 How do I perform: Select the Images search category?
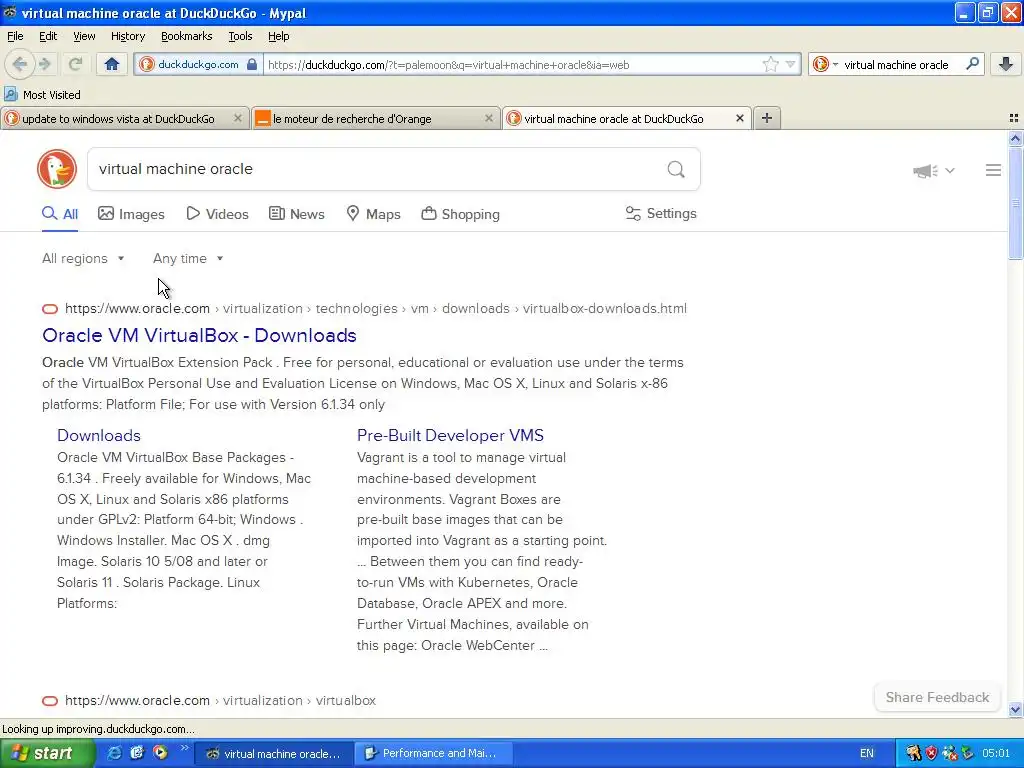(131, 214)
